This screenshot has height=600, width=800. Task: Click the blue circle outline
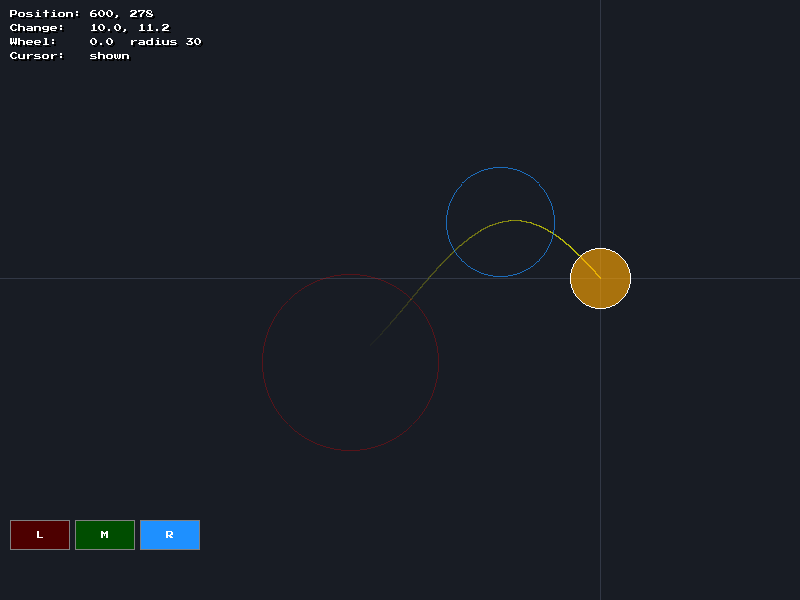pyautogui.click(x=501, y=222)
